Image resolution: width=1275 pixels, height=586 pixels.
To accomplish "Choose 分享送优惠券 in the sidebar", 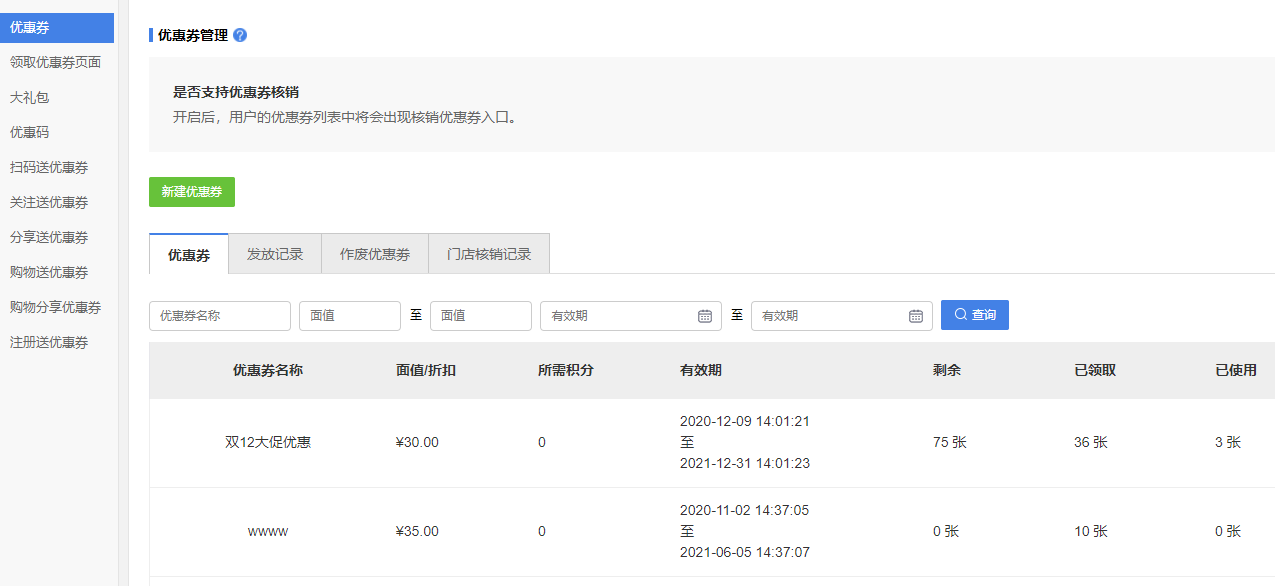I will tap(49, 237).
